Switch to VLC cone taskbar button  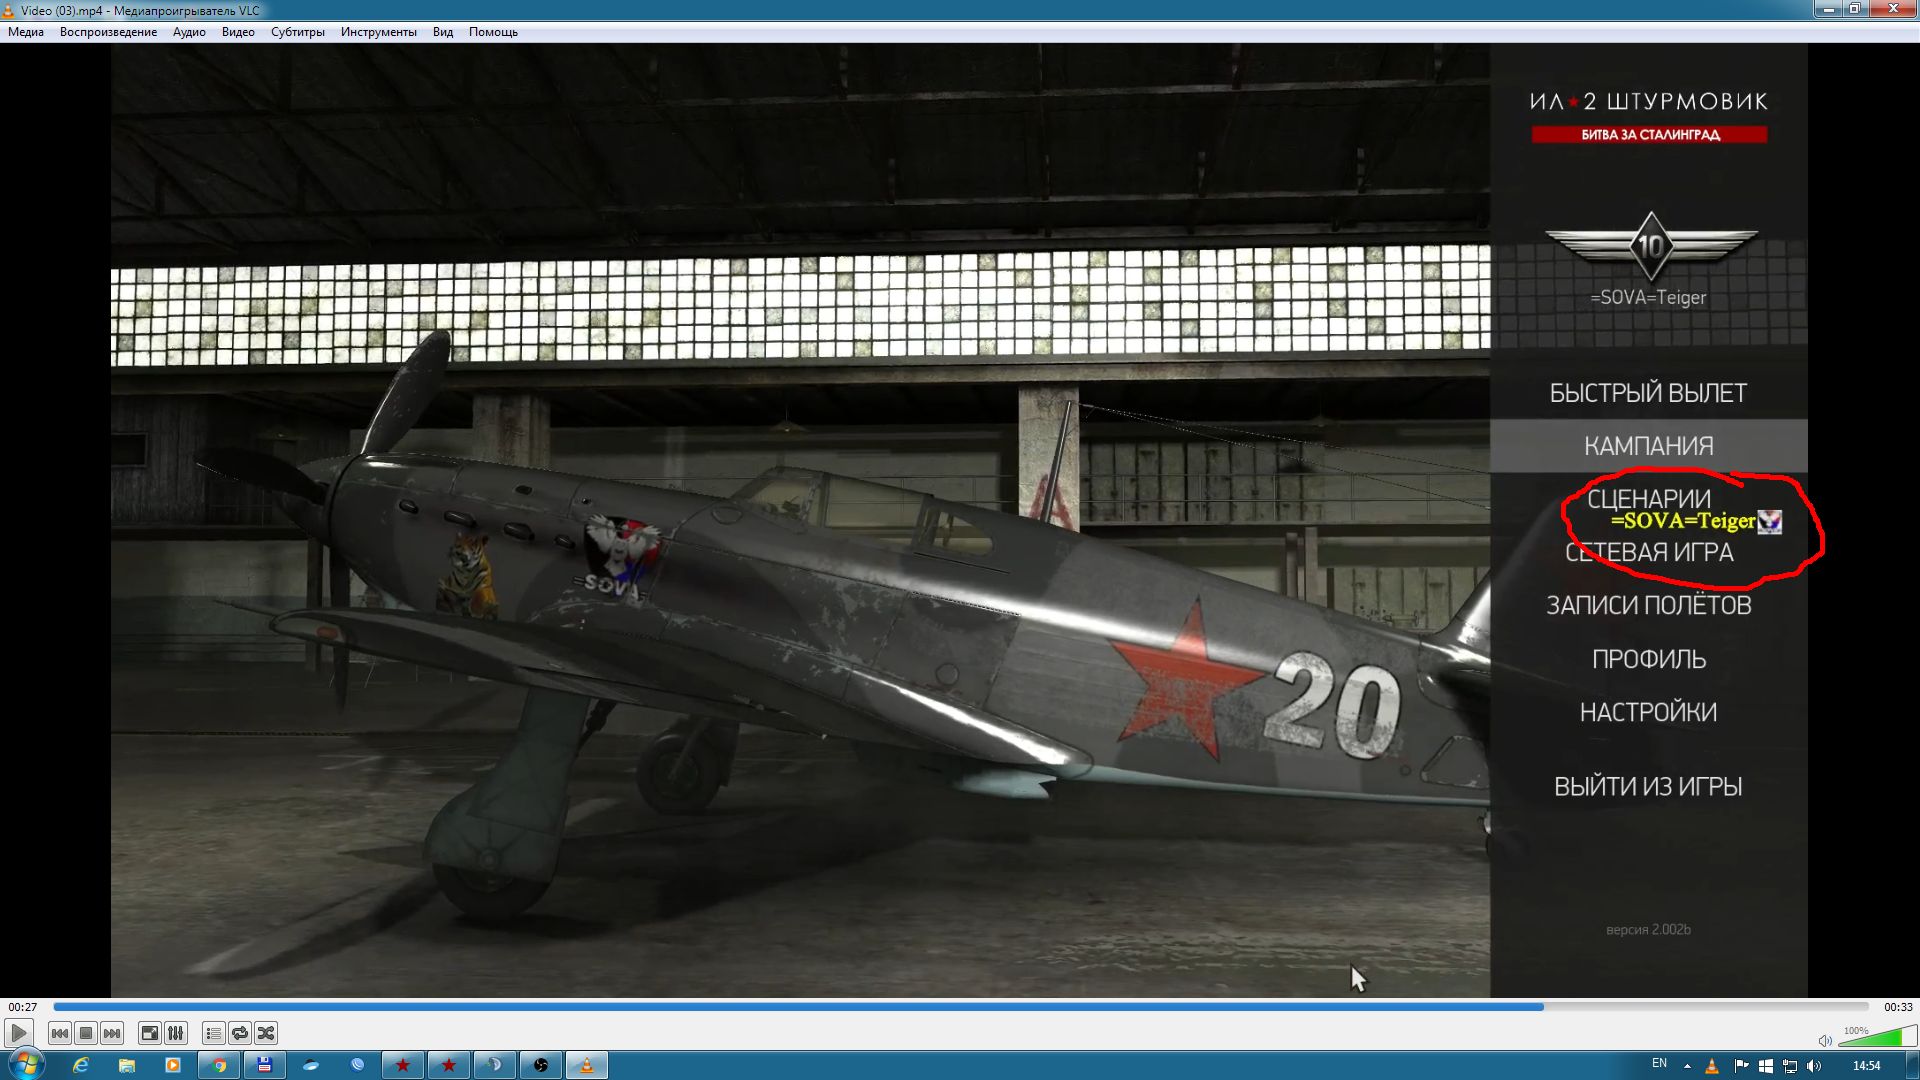(x=587, y=1065)
